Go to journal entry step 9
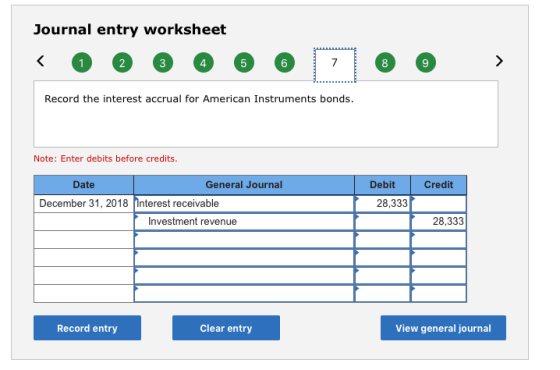The height and width of the screenshot is (370, 560). [x=425, y=63]
